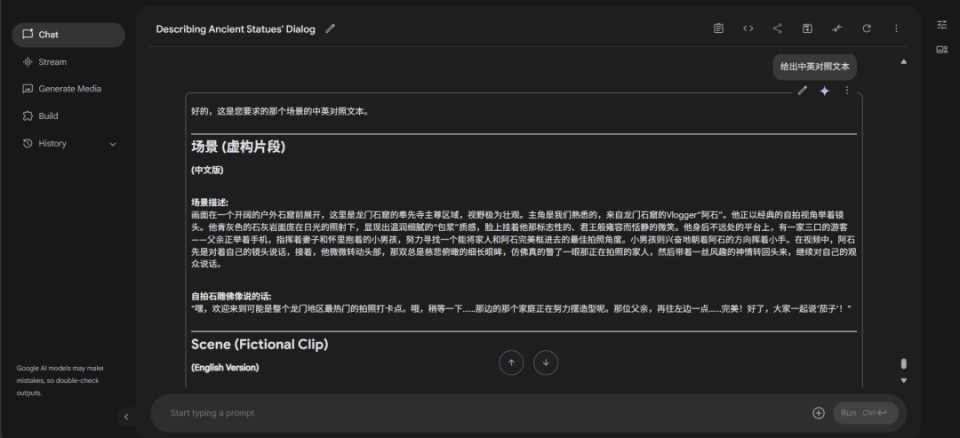Viewport: 960px width, 438px height.
Task: Jump to previous turn with up-arrow button
Action: coord(511,363)
